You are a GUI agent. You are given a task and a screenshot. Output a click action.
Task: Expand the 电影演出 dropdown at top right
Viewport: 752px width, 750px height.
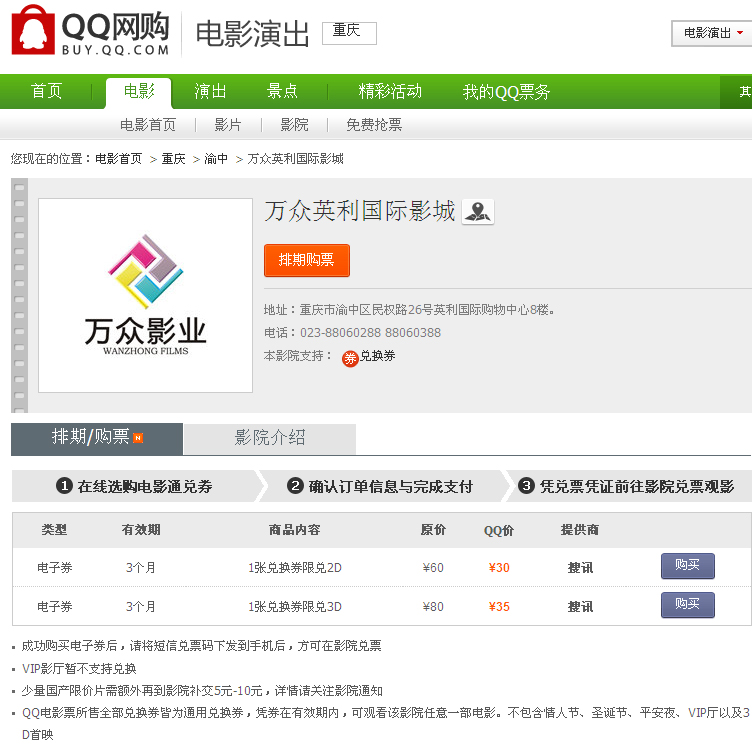(x=712, y=33)
